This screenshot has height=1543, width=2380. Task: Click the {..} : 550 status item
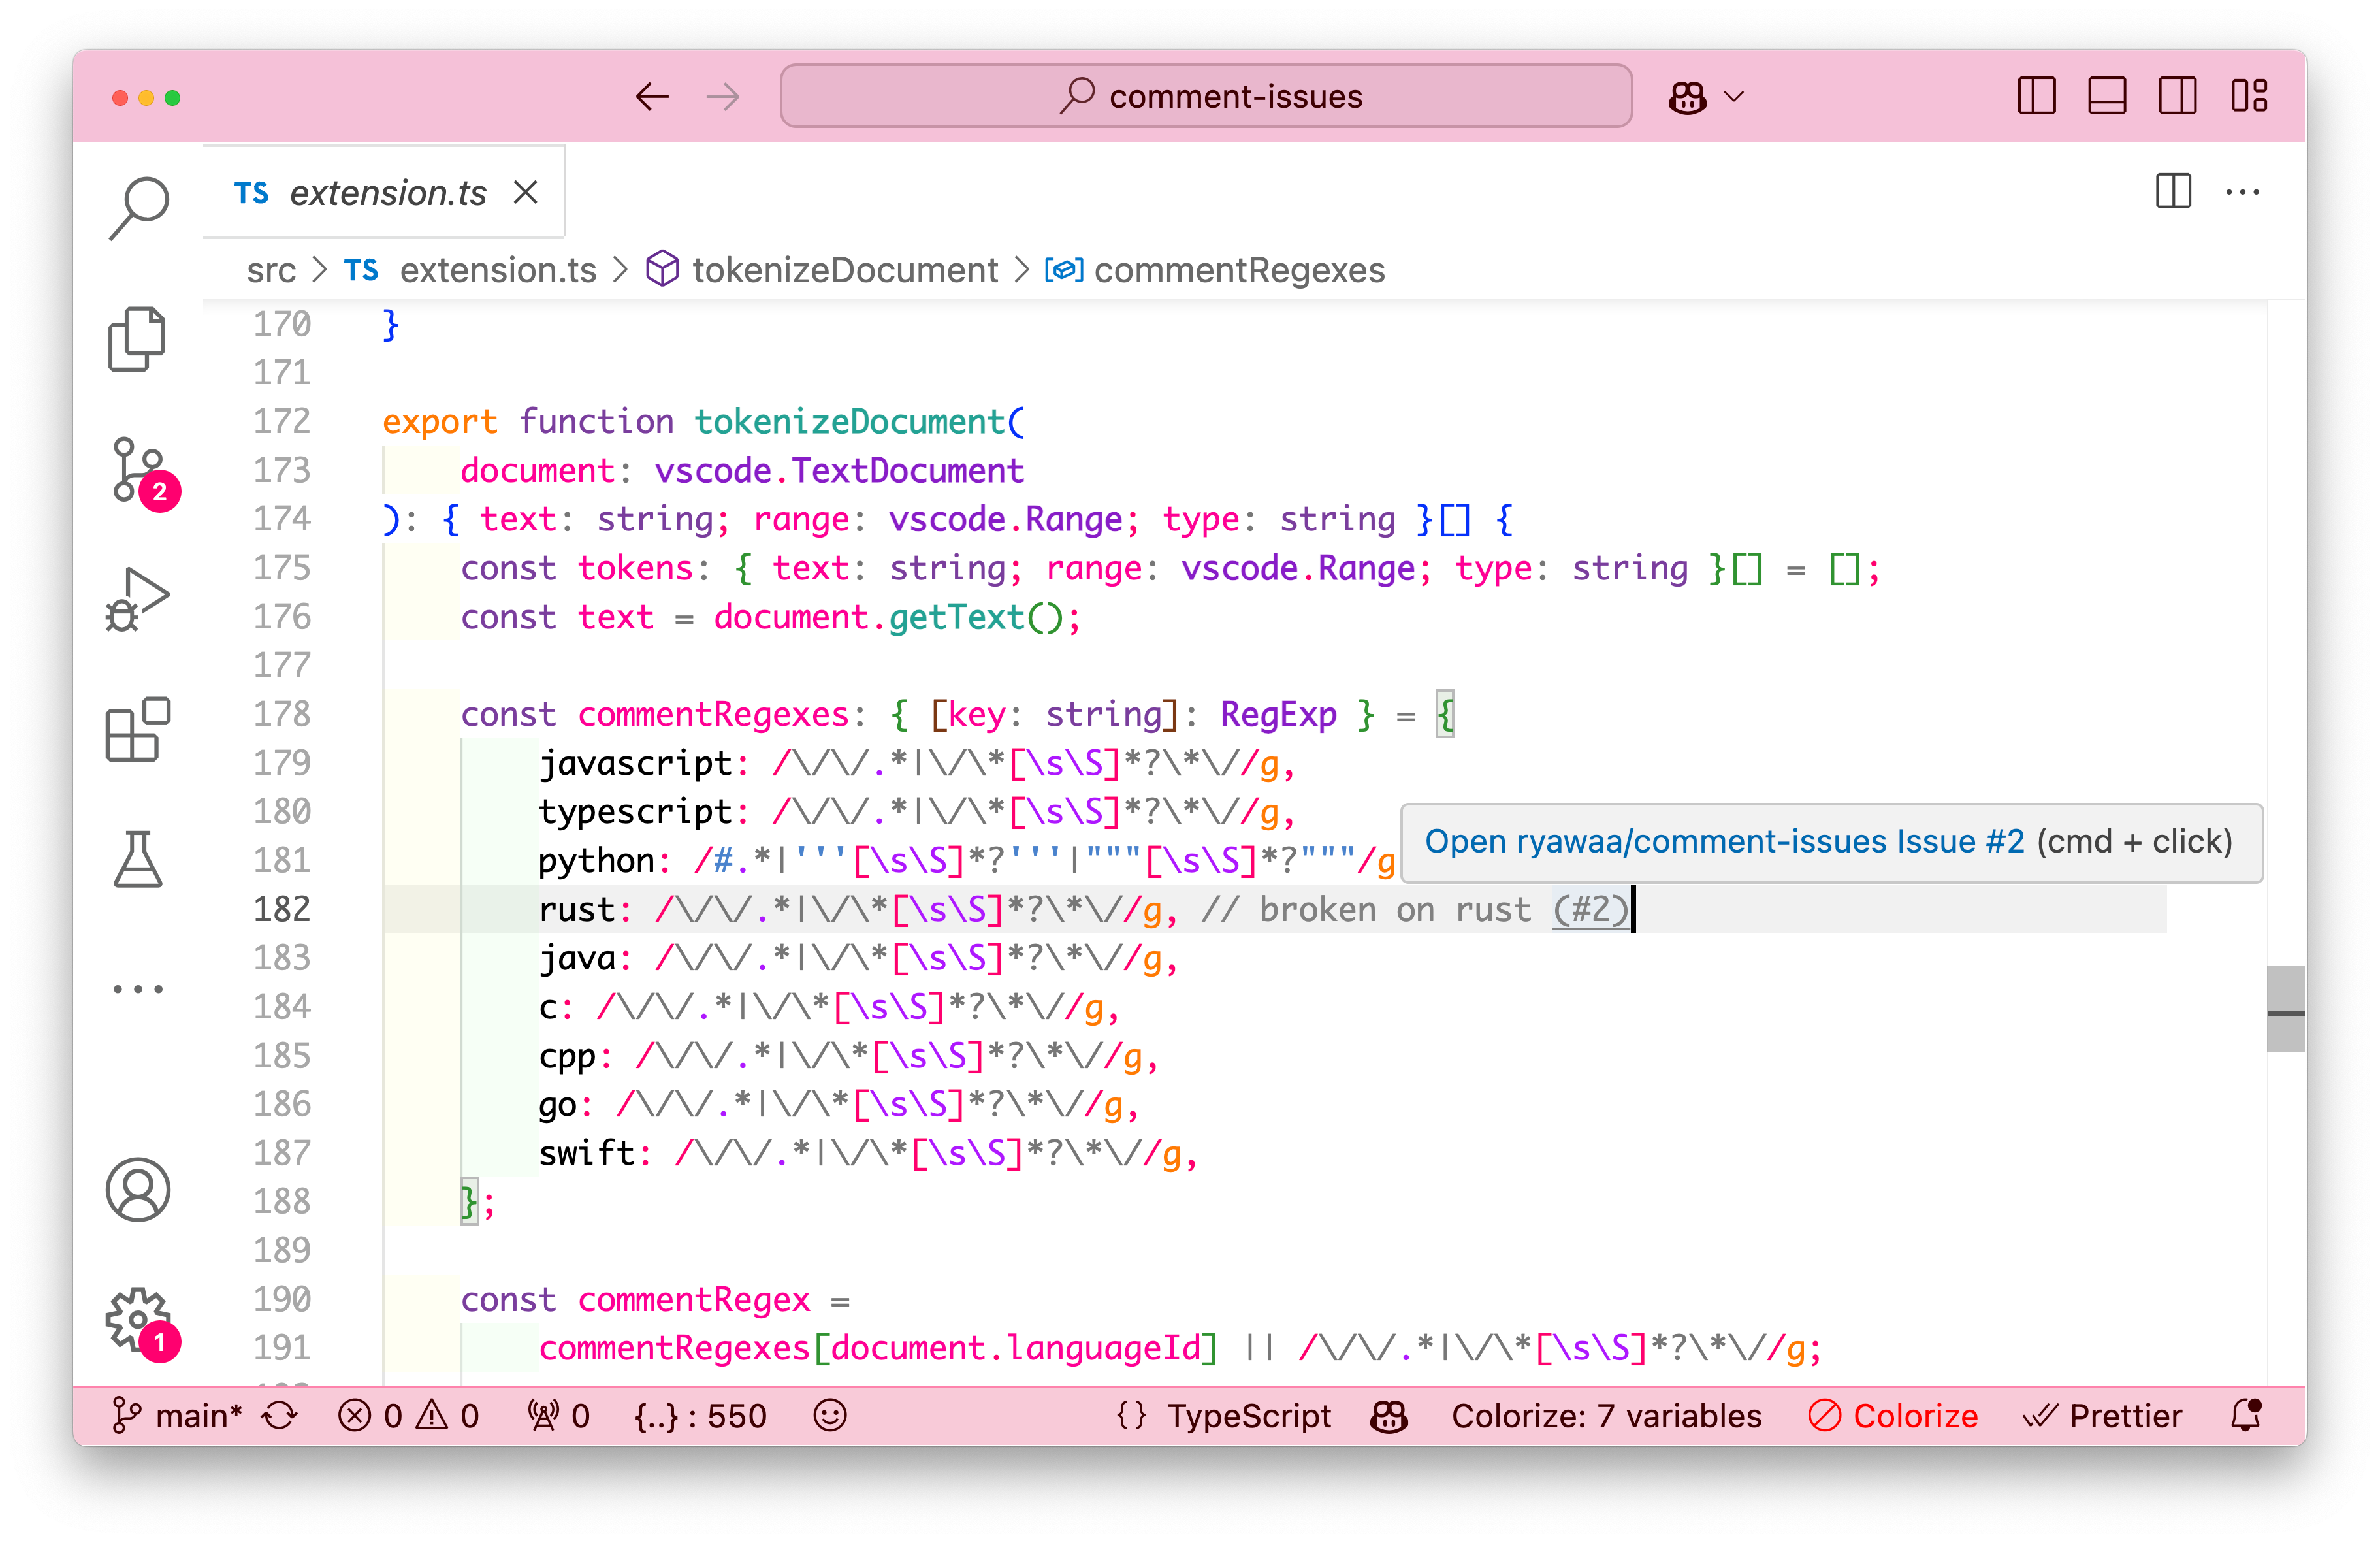[x=701, y=1416]
